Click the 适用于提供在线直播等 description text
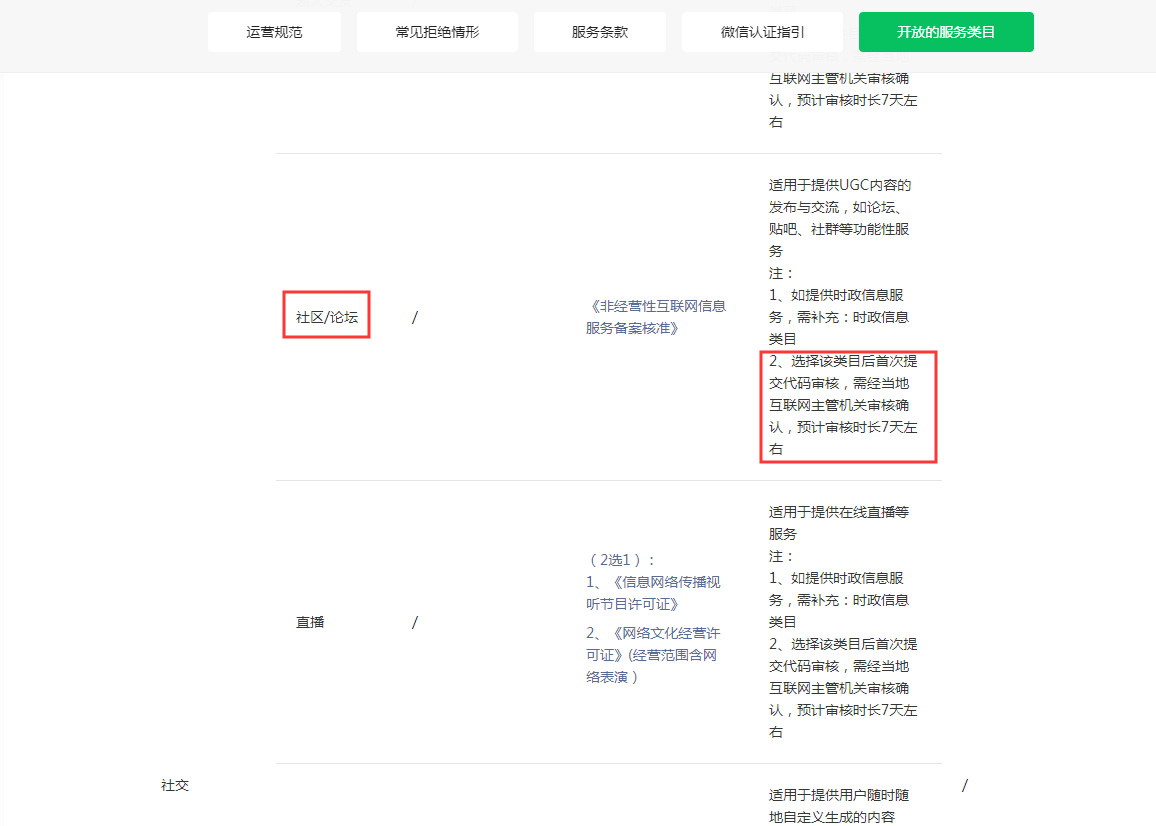 (839, 512)
